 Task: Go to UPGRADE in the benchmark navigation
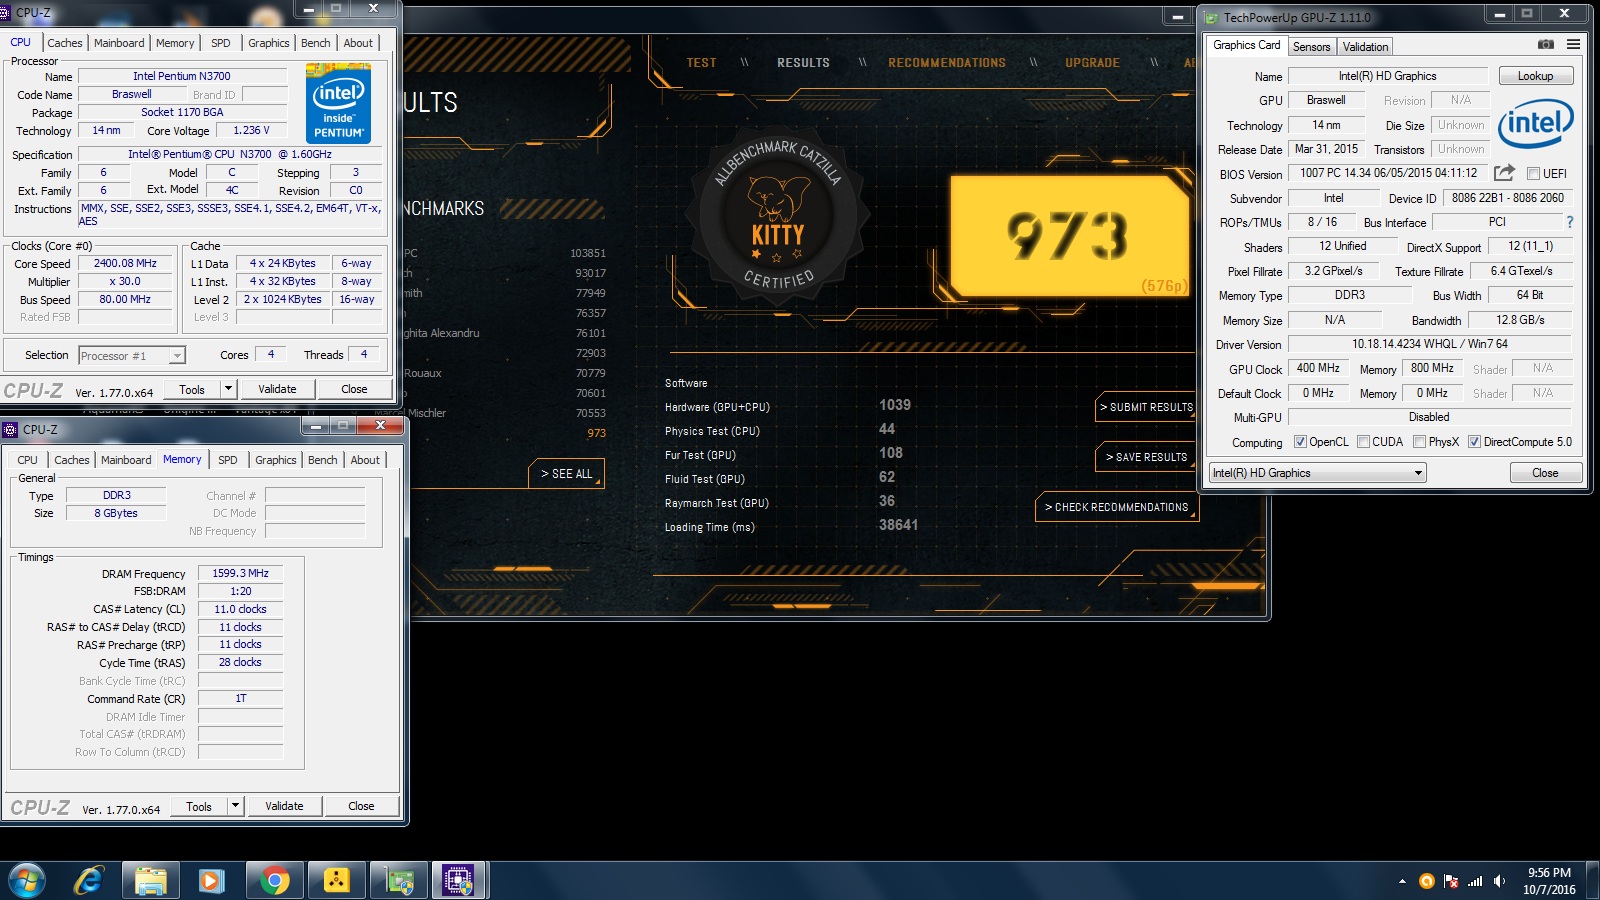(1092, 62)
